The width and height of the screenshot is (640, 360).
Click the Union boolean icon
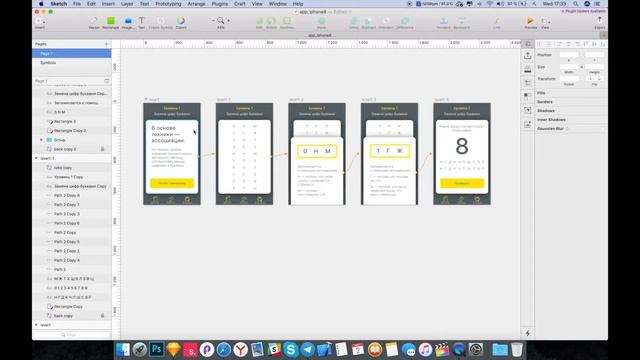pos(354,22)
